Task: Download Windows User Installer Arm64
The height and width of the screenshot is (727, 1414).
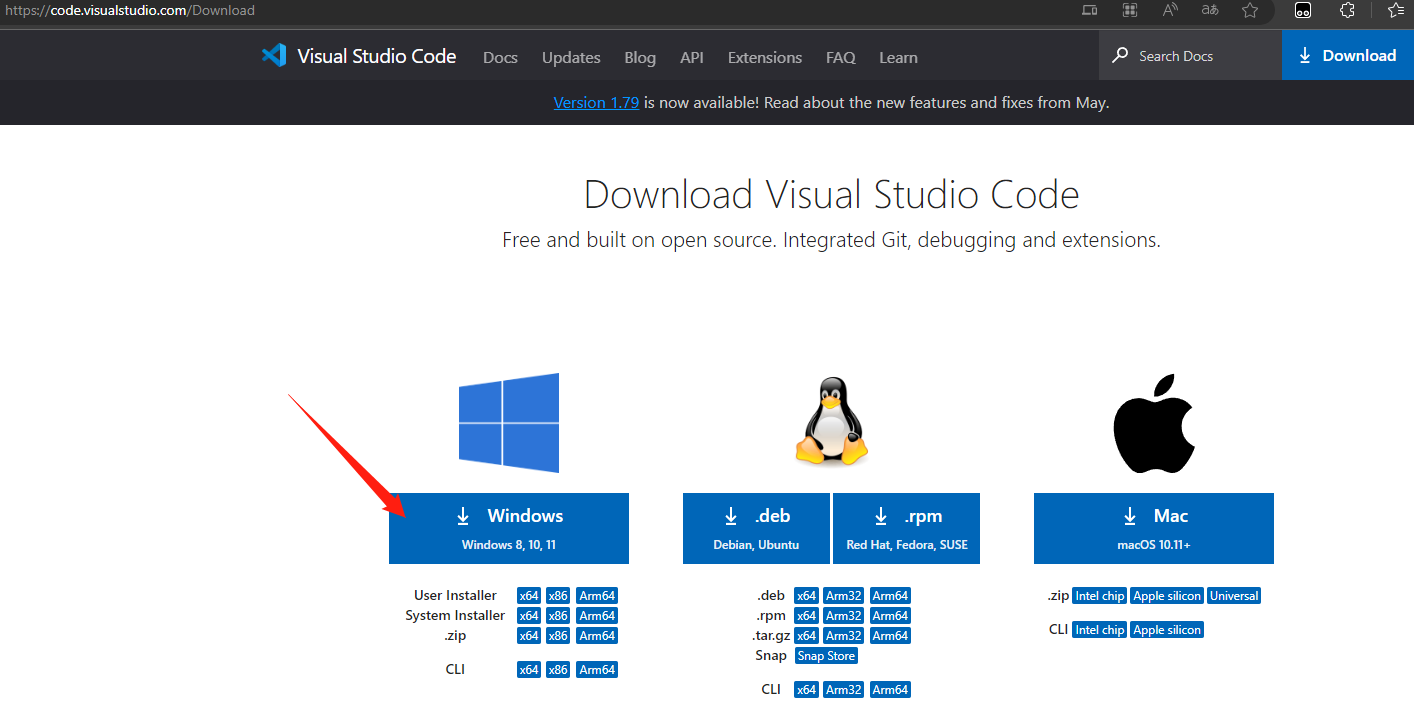Action: click(x=597, y=596)
